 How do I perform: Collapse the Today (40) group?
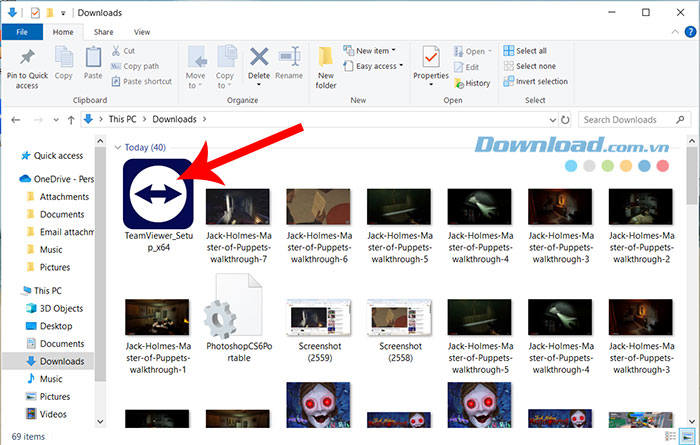[x=118, y=147]
